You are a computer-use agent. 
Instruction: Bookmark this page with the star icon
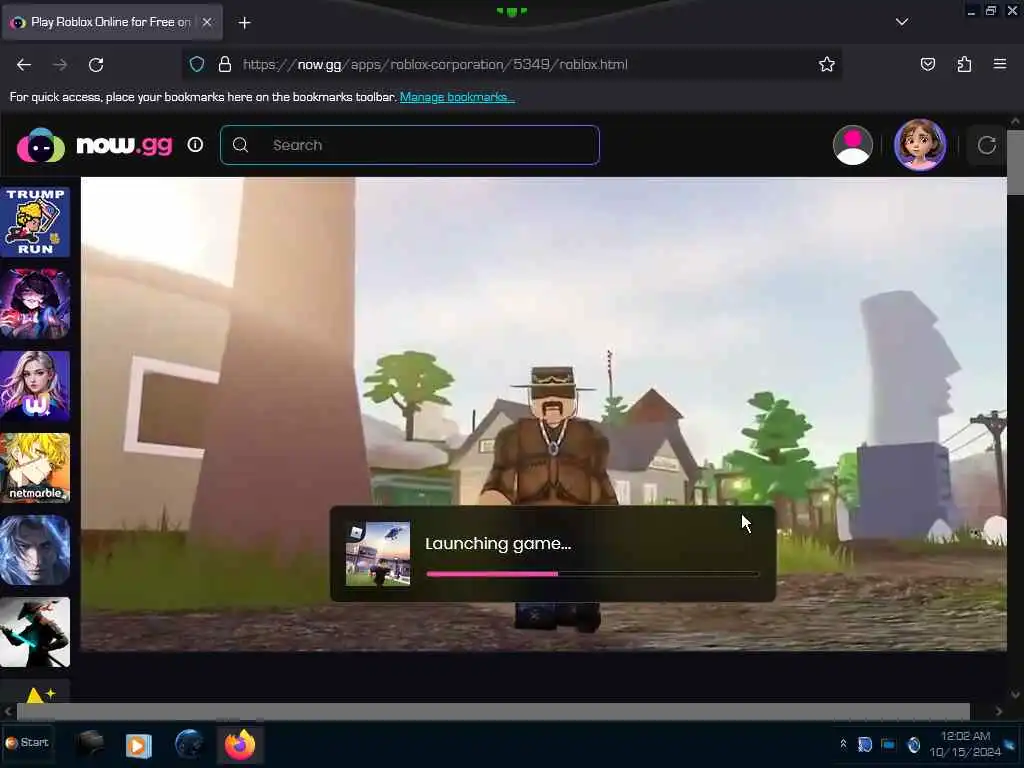[x=827, y=64]
